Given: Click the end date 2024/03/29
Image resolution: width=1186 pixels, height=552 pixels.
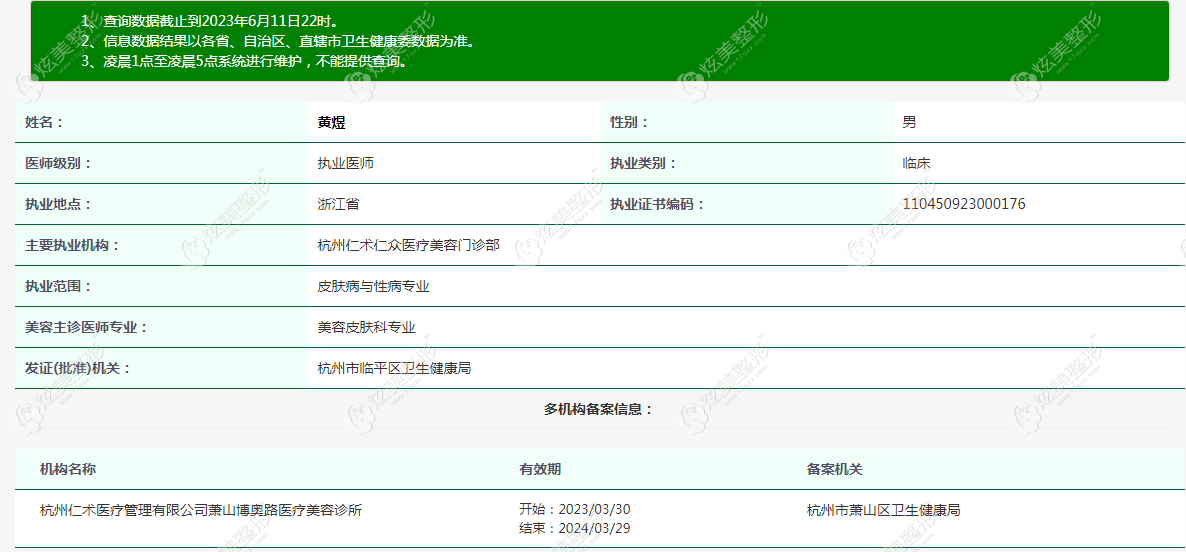Looking at the screenshot, I should (x=574, y=528).
